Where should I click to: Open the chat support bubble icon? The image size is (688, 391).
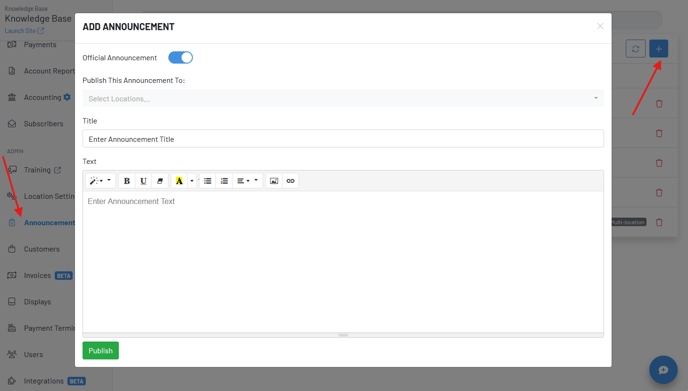[663, 369]
